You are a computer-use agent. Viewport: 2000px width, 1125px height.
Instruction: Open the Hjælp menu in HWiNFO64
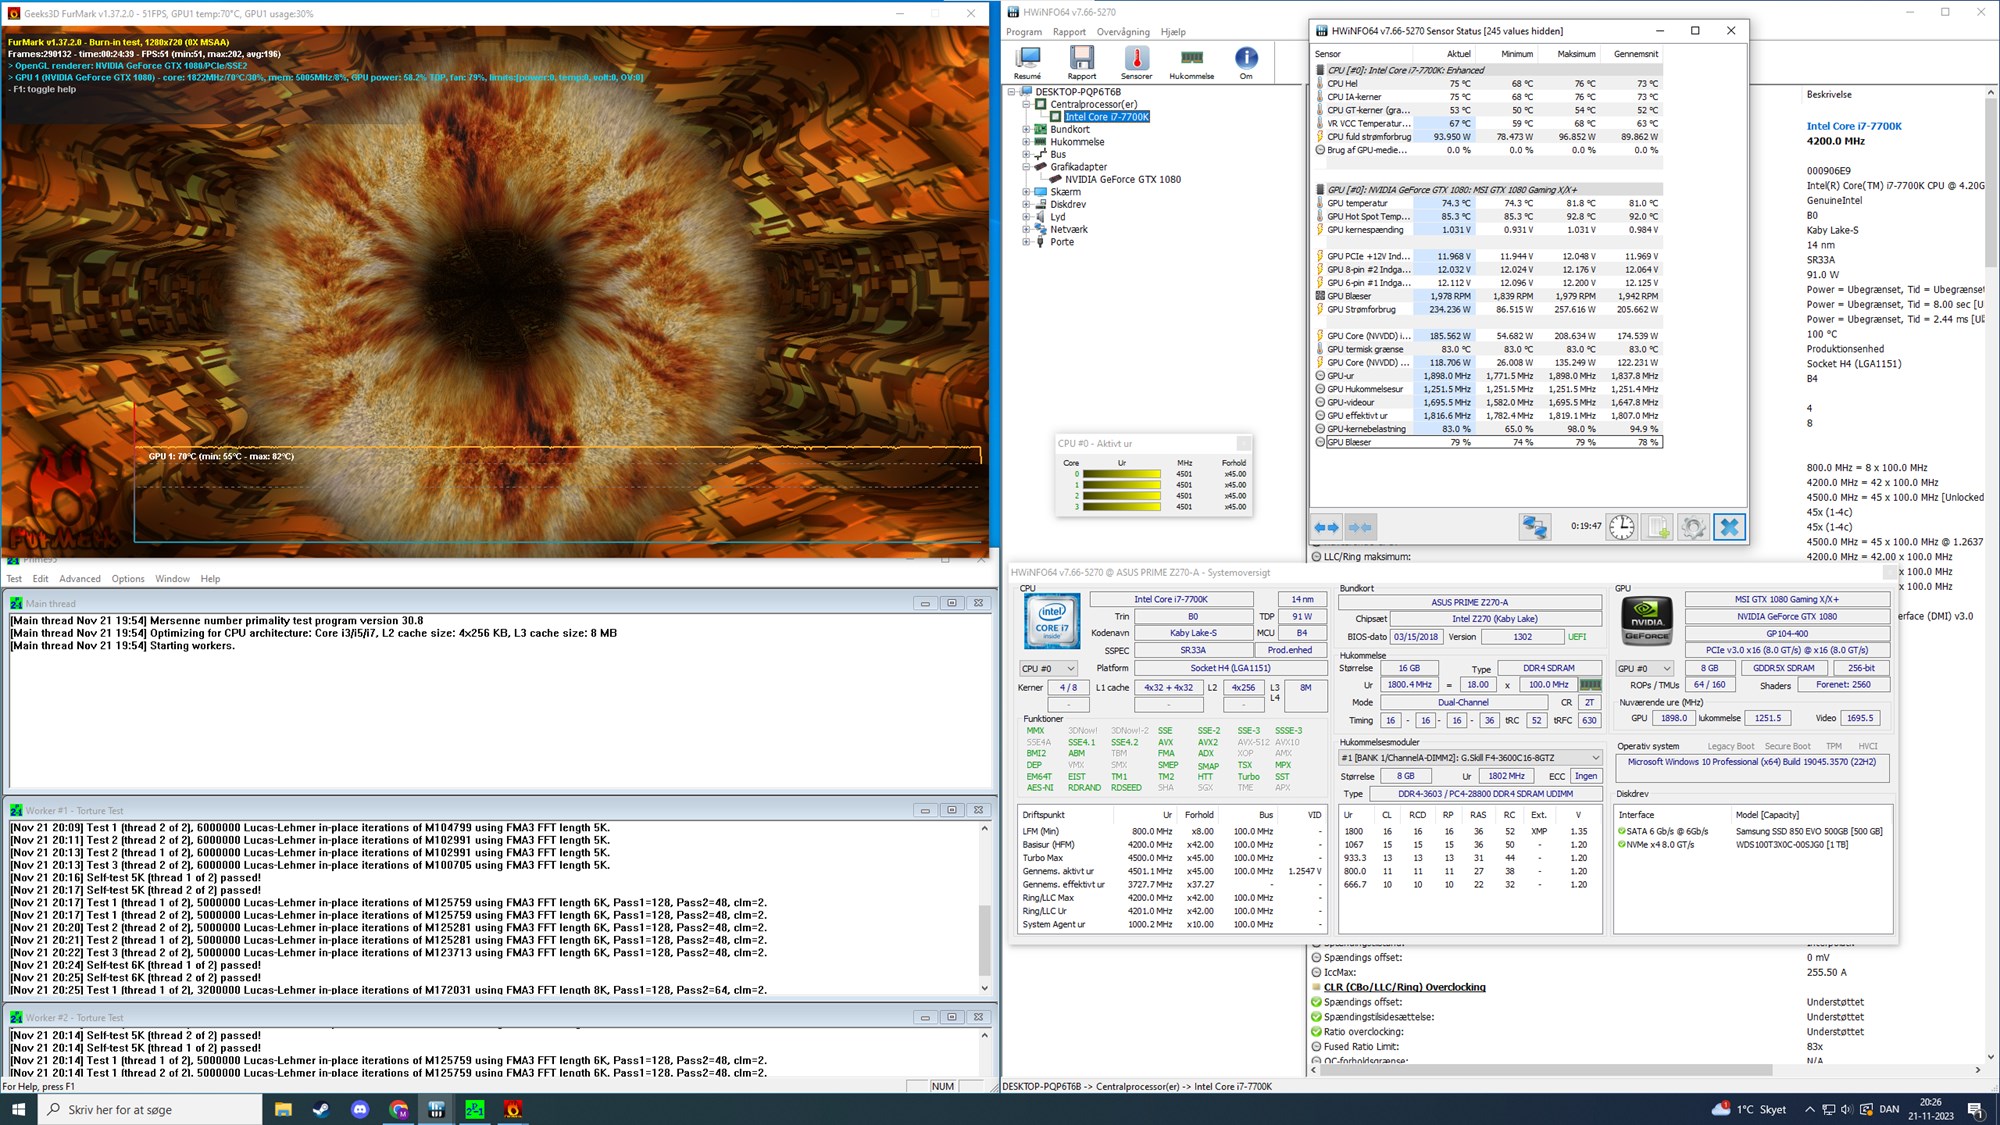pyautogui.click(x=1173, y=32)
